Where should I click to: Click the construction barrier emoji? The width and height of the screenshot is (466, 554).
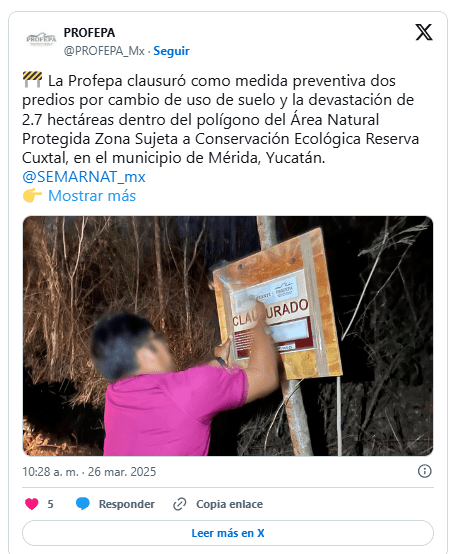point(33,79)
